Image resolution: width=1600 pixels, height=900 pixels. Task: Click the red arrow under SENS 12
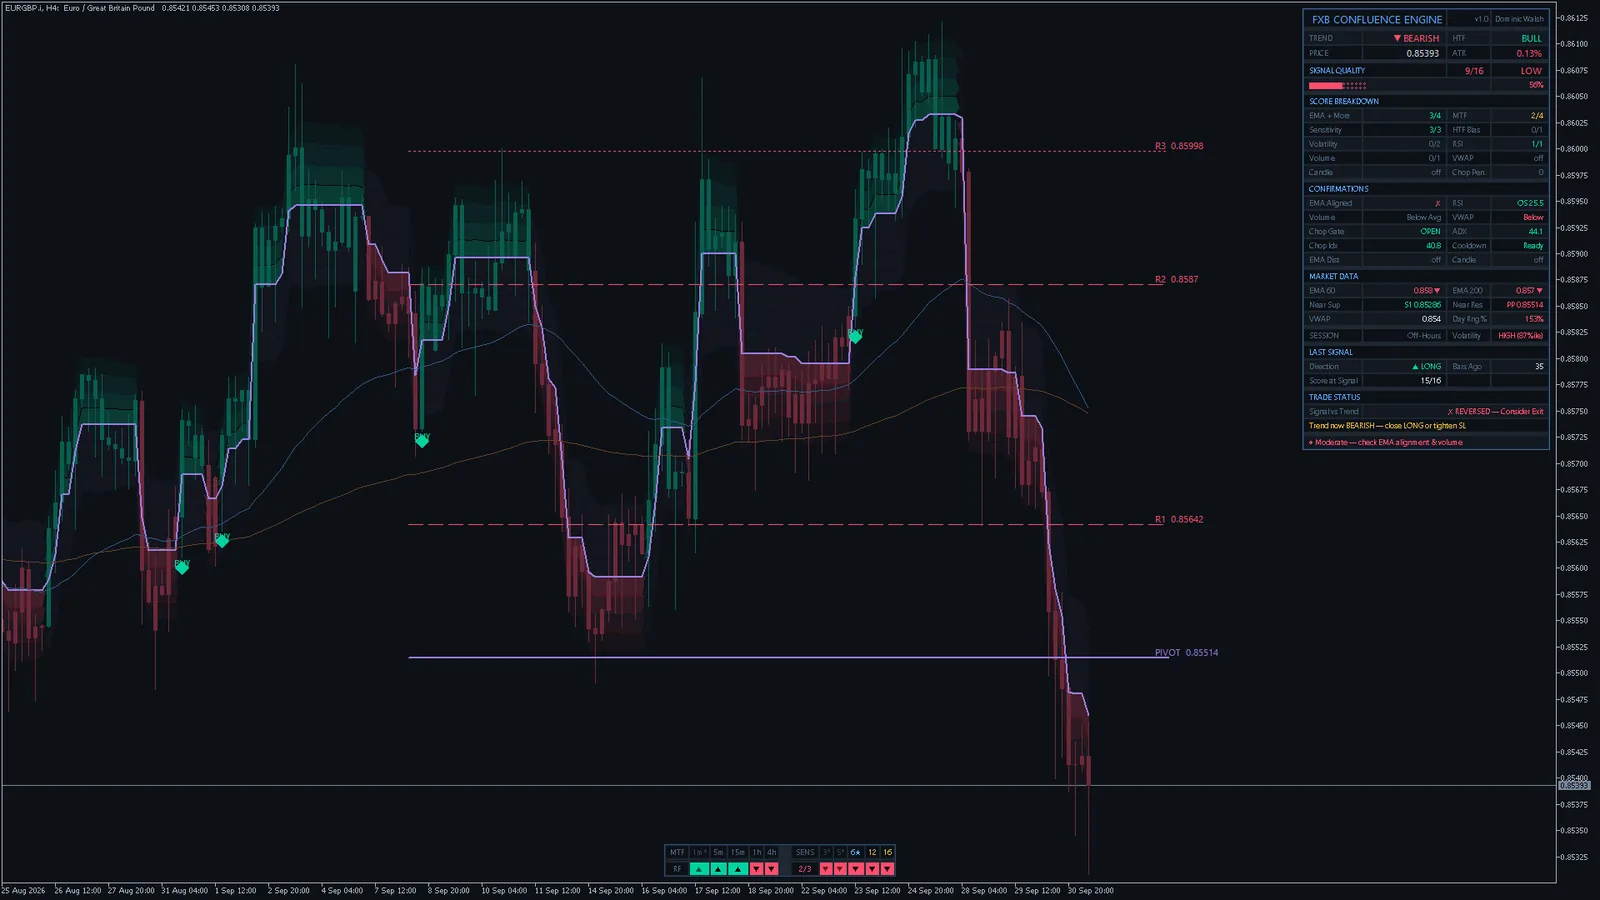[x=872, y=869]
